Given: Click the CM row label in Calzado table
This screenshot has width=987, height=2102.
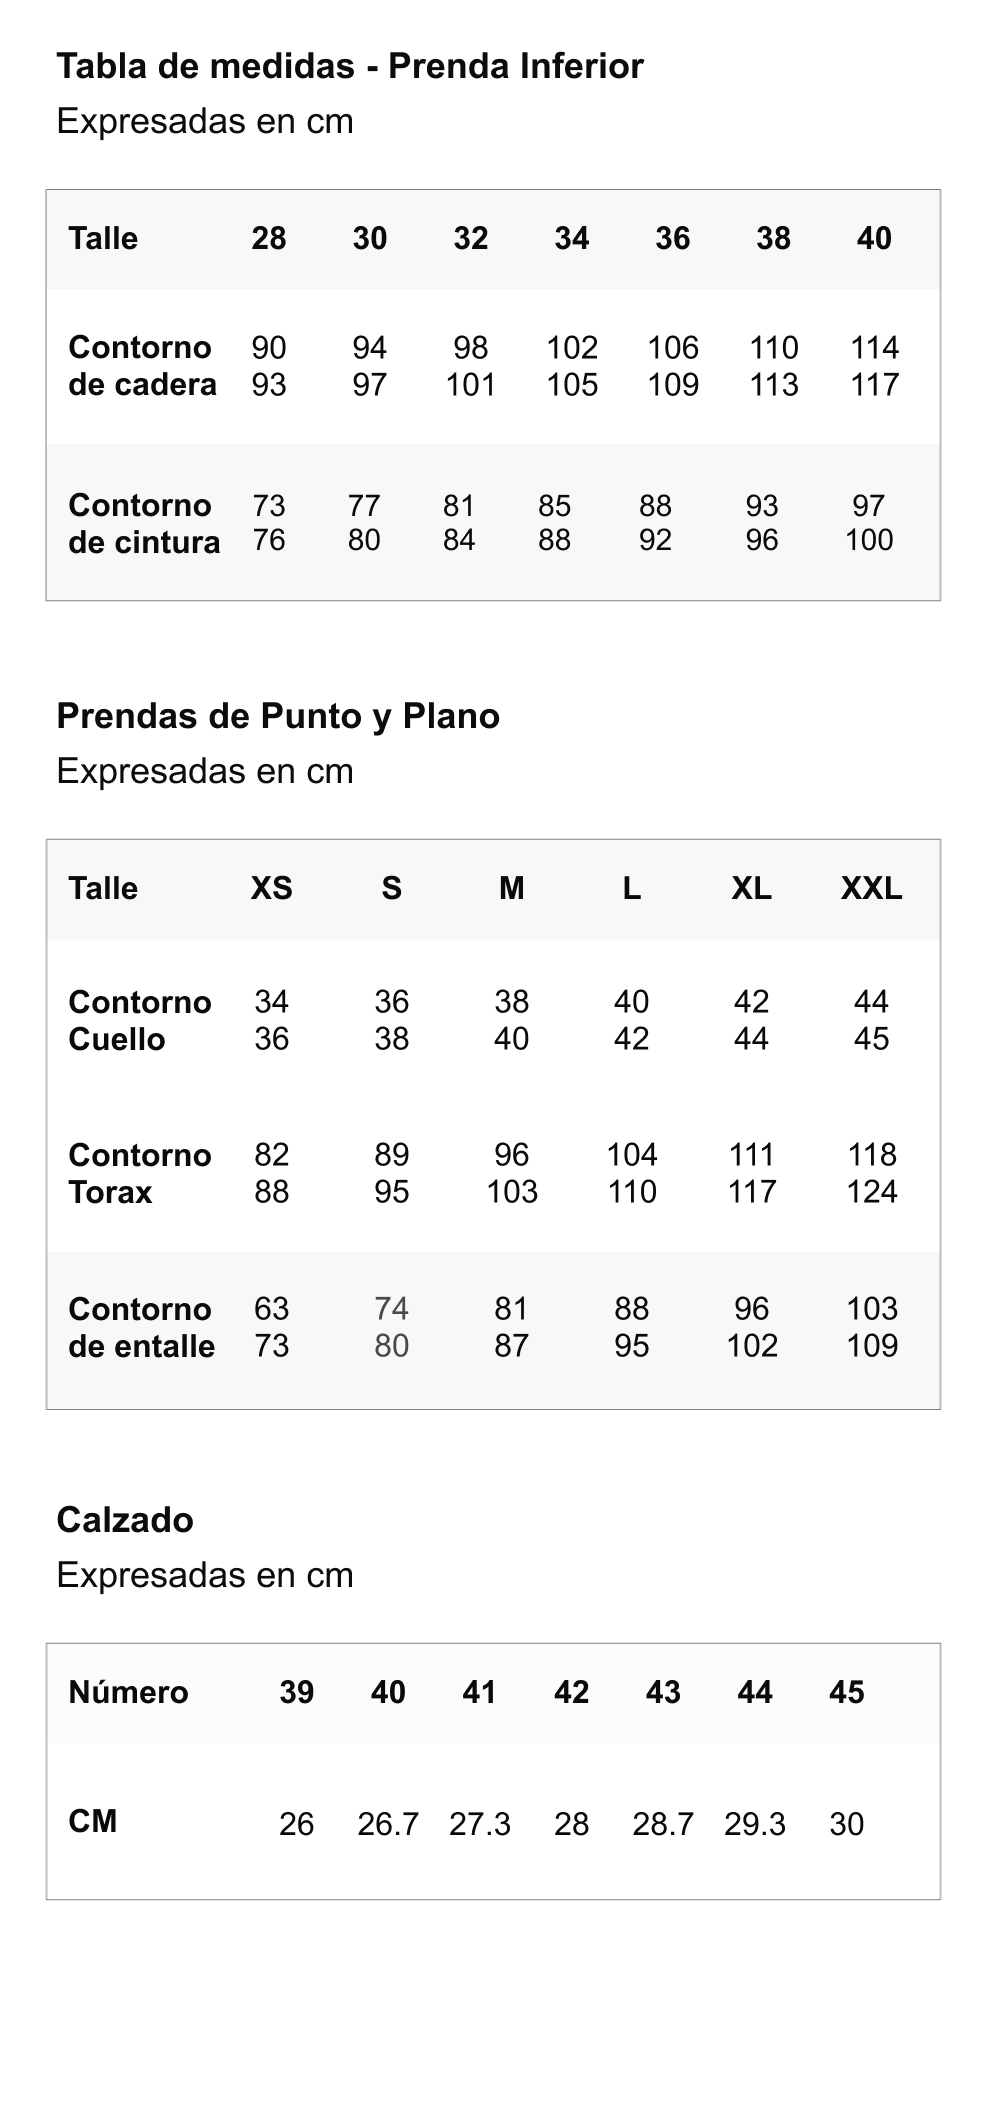Looking at the screenshot, I should 93,1822.
